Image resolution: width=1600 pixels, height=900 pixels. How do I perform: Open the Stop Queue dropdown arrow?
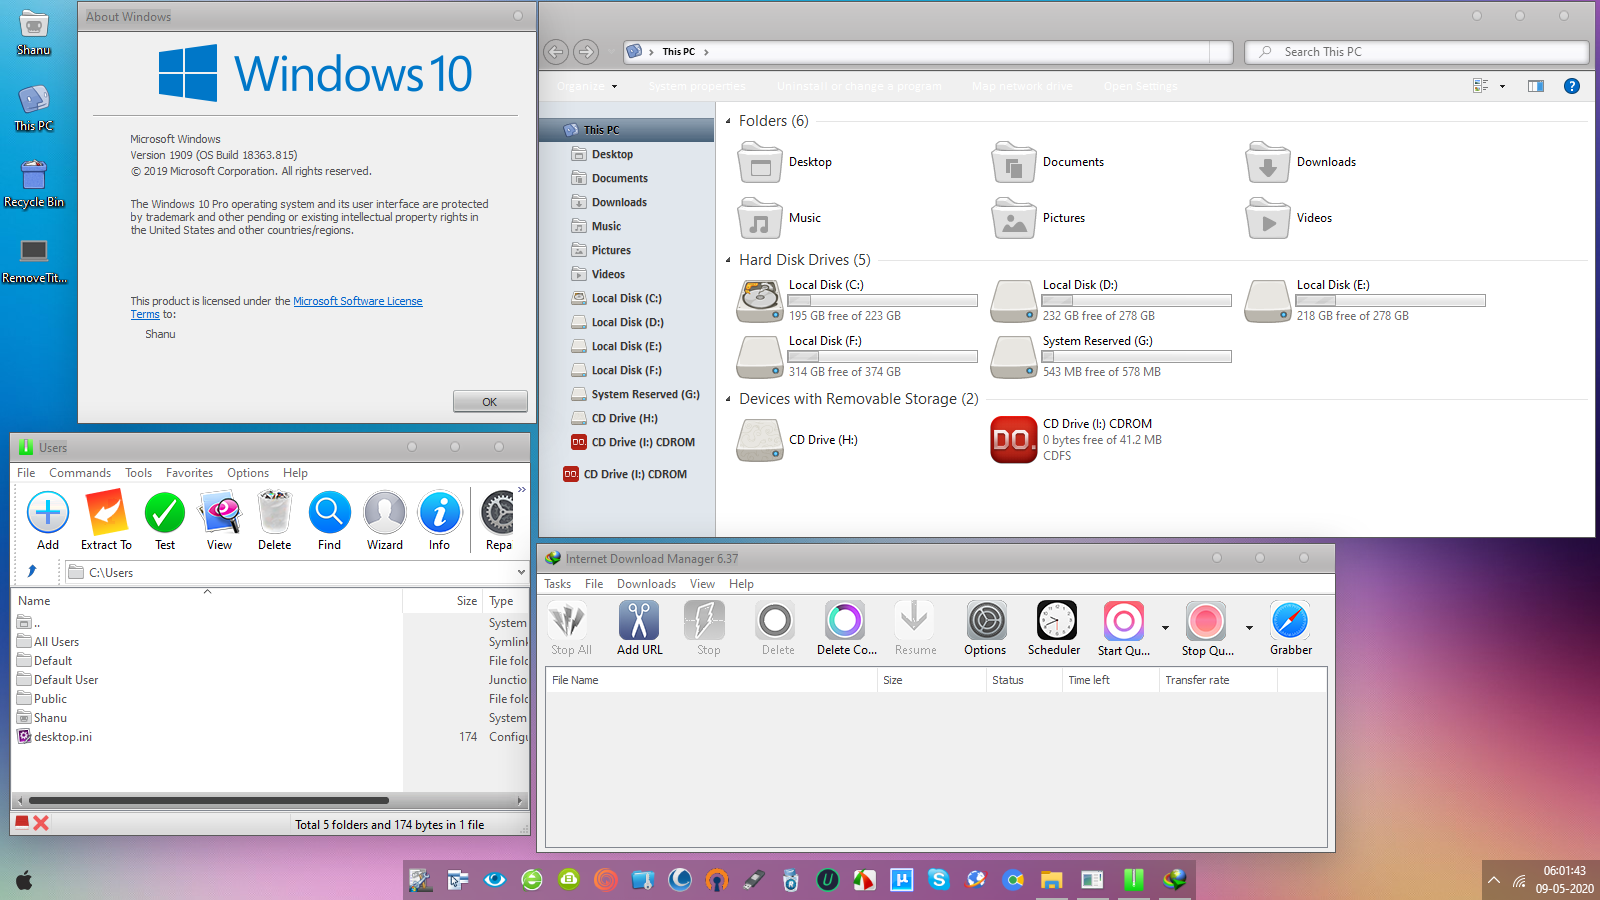(x=1249, y=628)
